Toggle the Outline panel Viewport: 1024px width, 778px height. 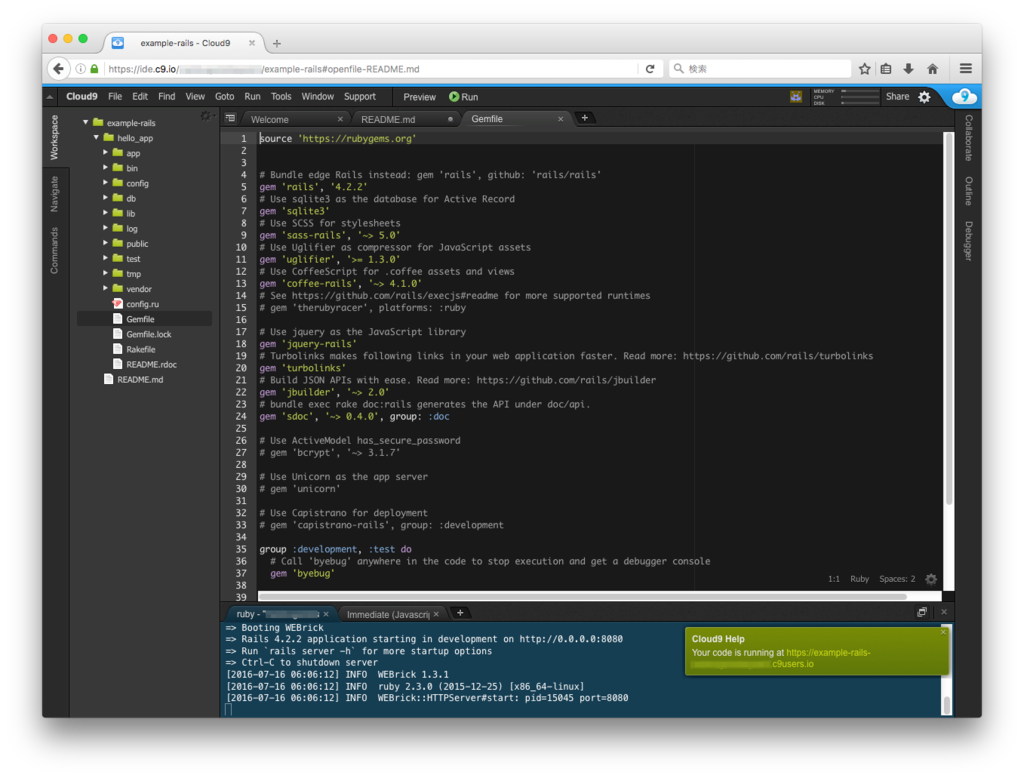pos(968,191)
